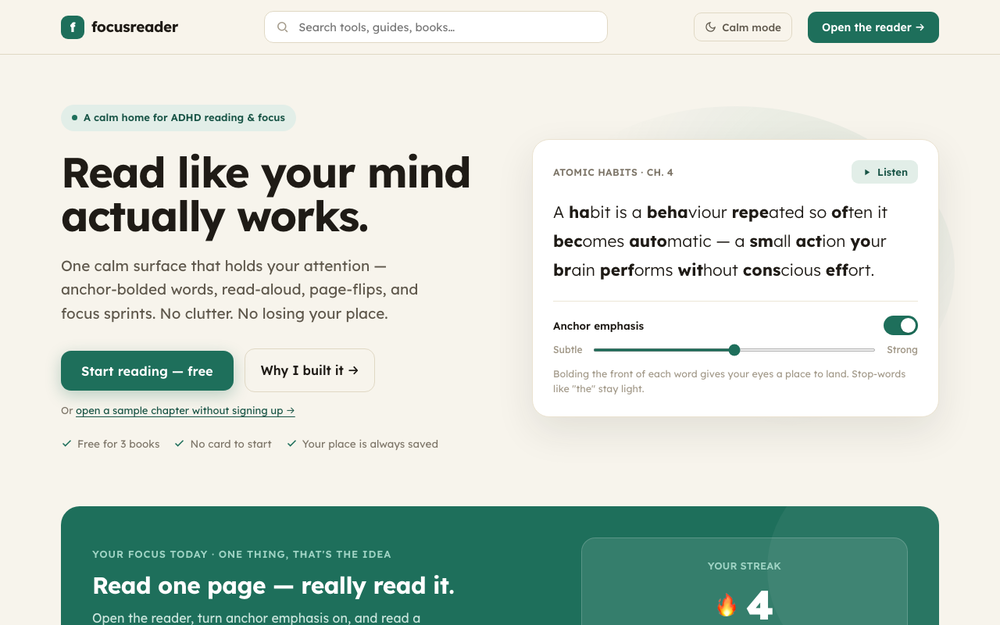This screenshot has height=625, width=1000.
Task: Focus the Search tools, guides, books field
Action: click(436, 27)
